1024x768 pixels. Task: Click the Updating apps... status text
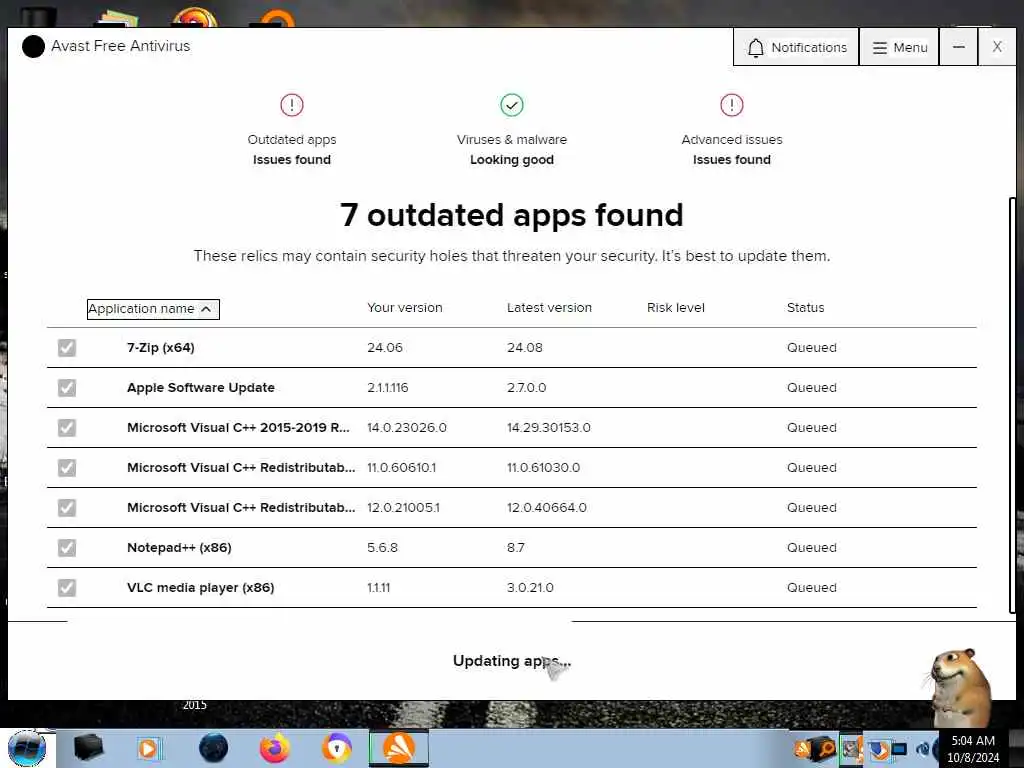tap(512, 661)
